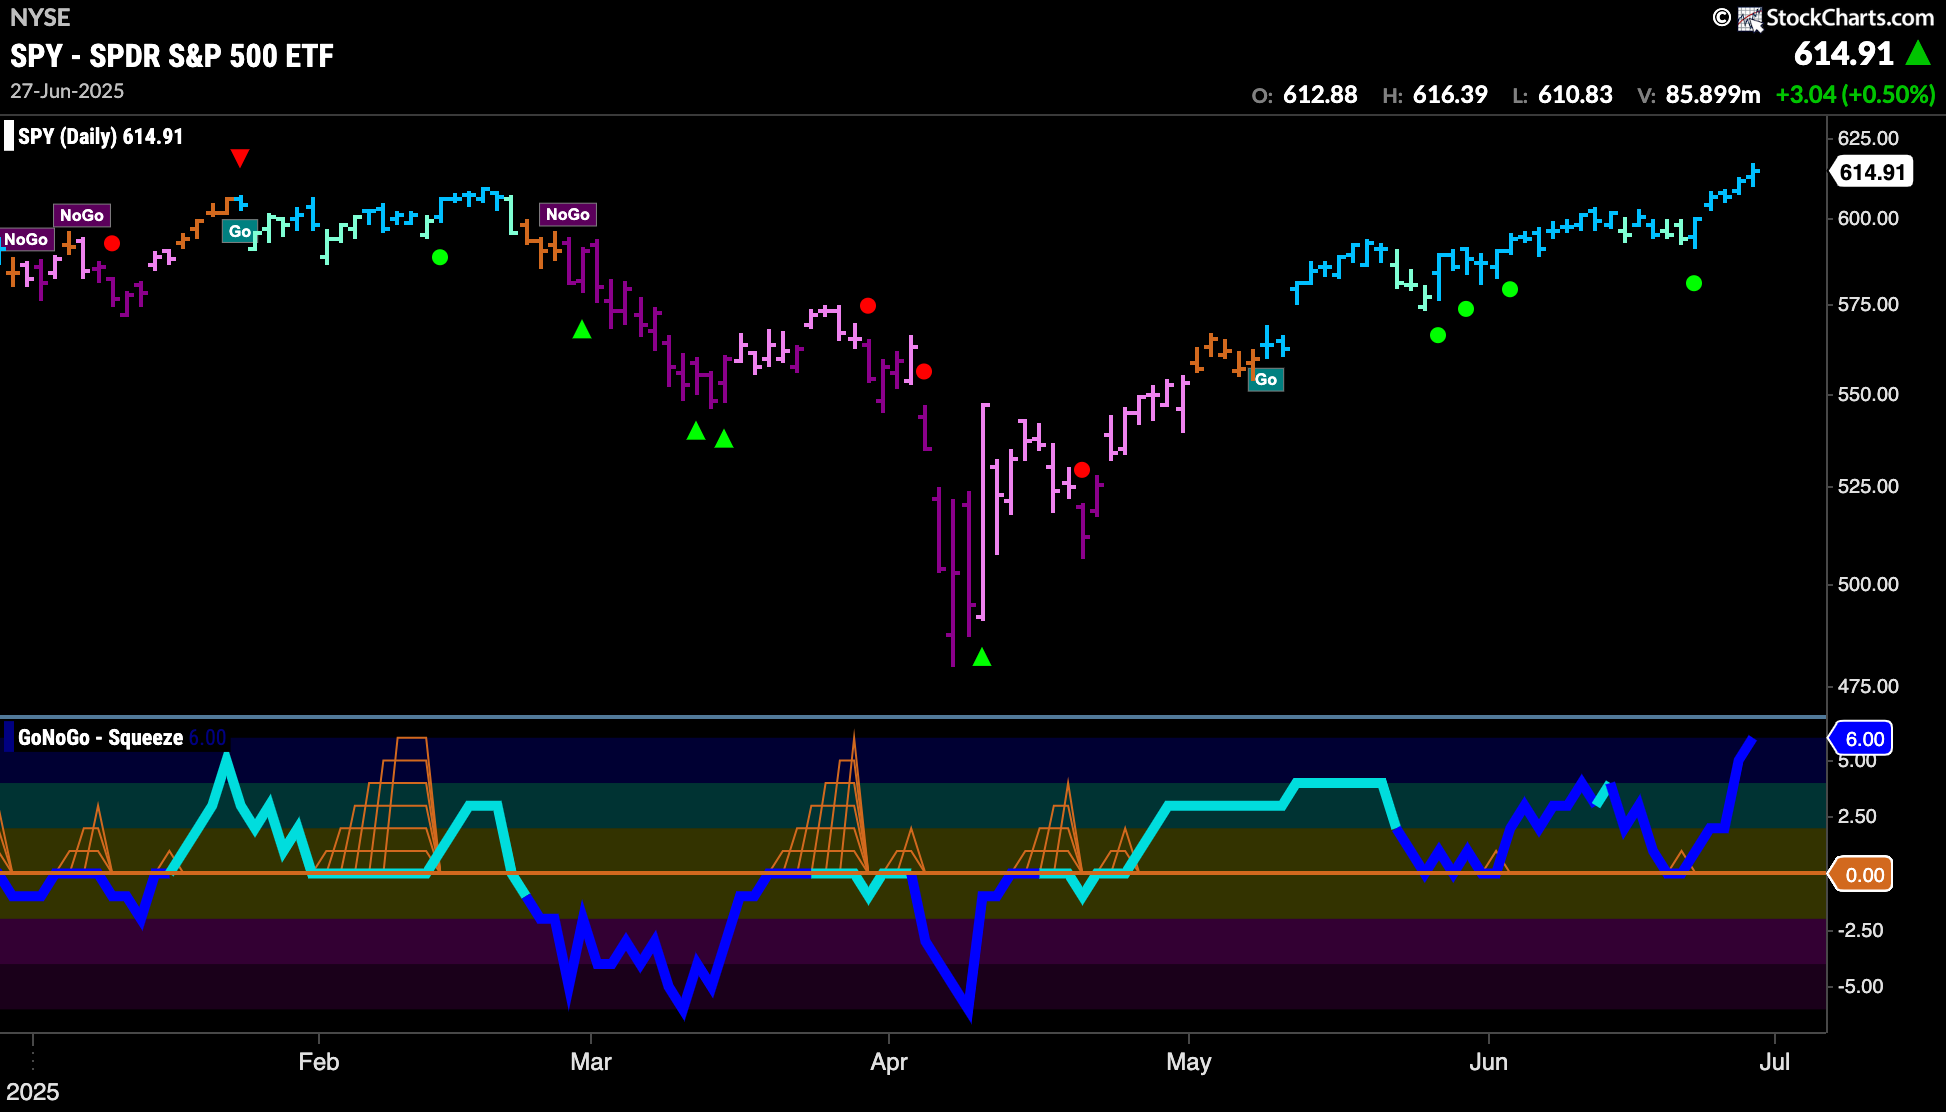The height and width of the screenshot is (1112, 1946).
Task: Click the NYSE exchange label
Action: pos(40,17)
